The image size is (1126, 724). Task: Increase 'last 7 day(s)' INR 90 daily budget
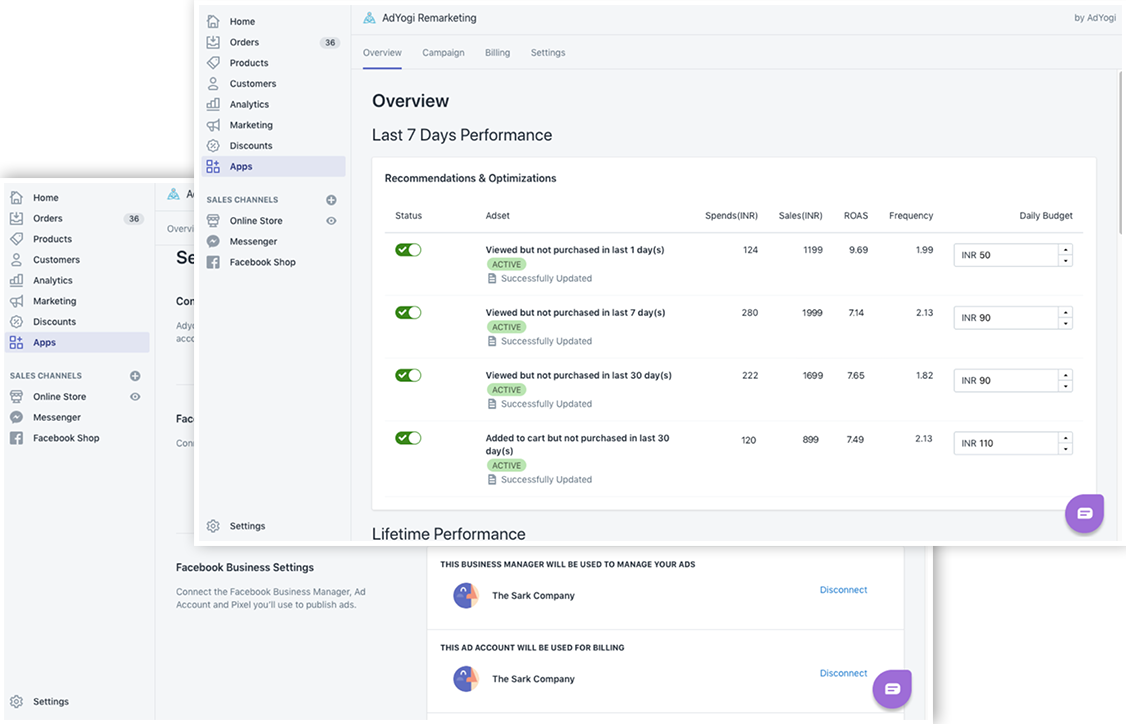[1066, 312]
